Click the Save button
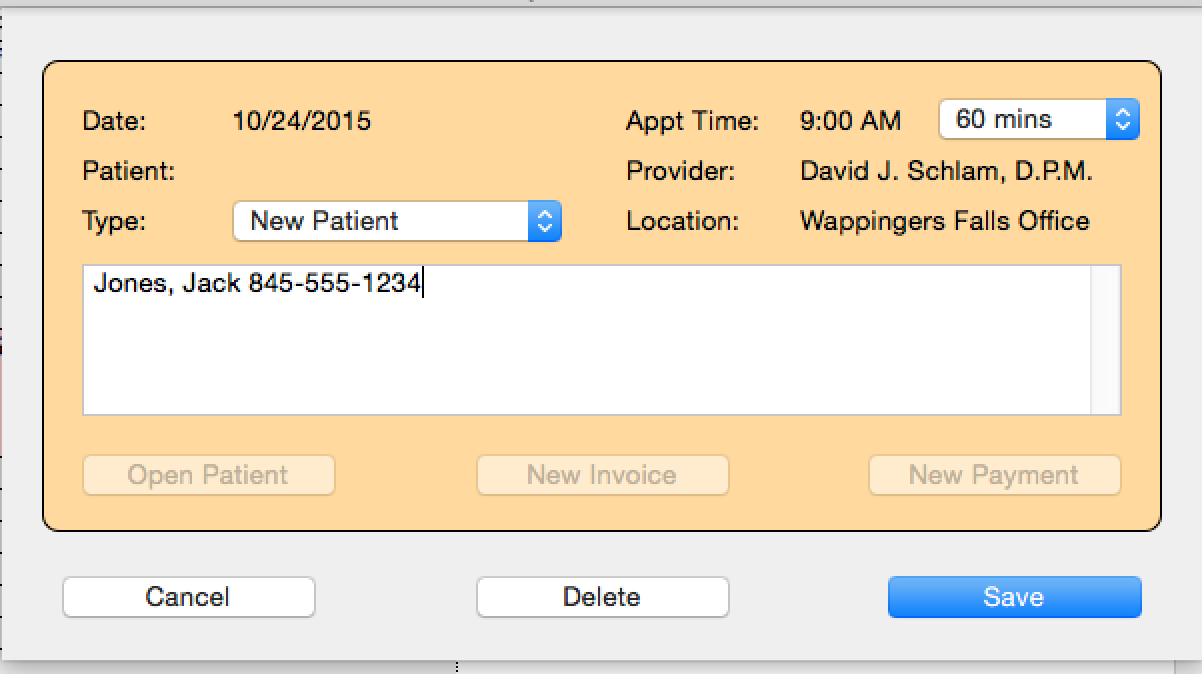Viewport: 1202px width, 674px height. pyautogui.click(x=1014, y=597)
